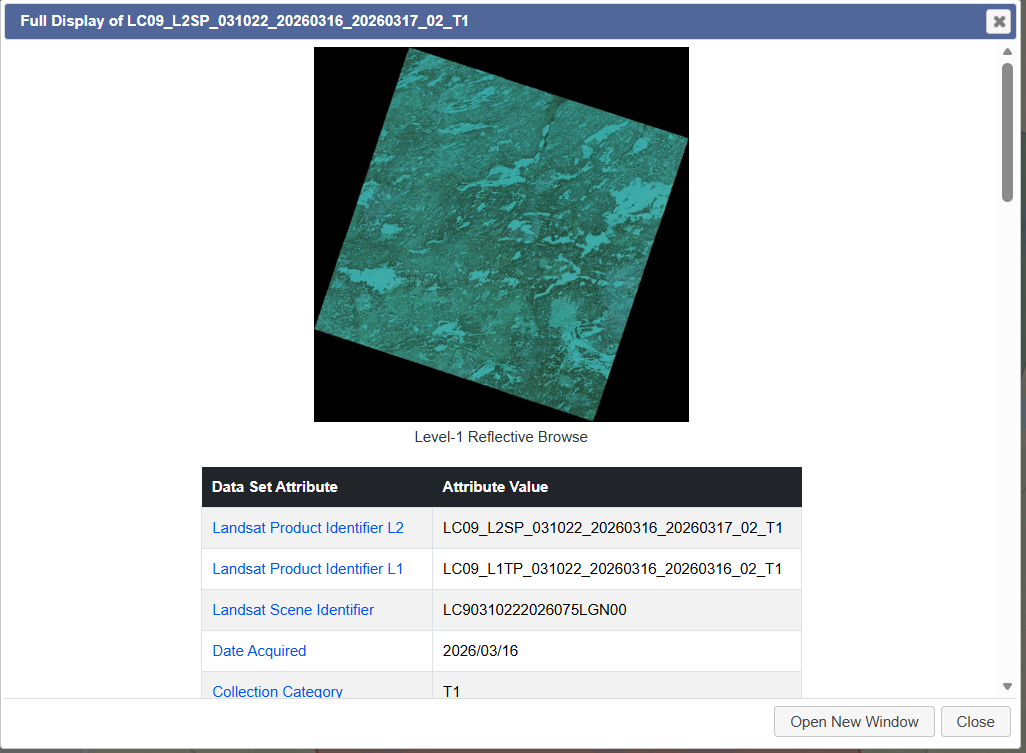The width and height of the screenshot is (1026, 753).
Task: Click the T1 collection category value
Action: point(451,692)
